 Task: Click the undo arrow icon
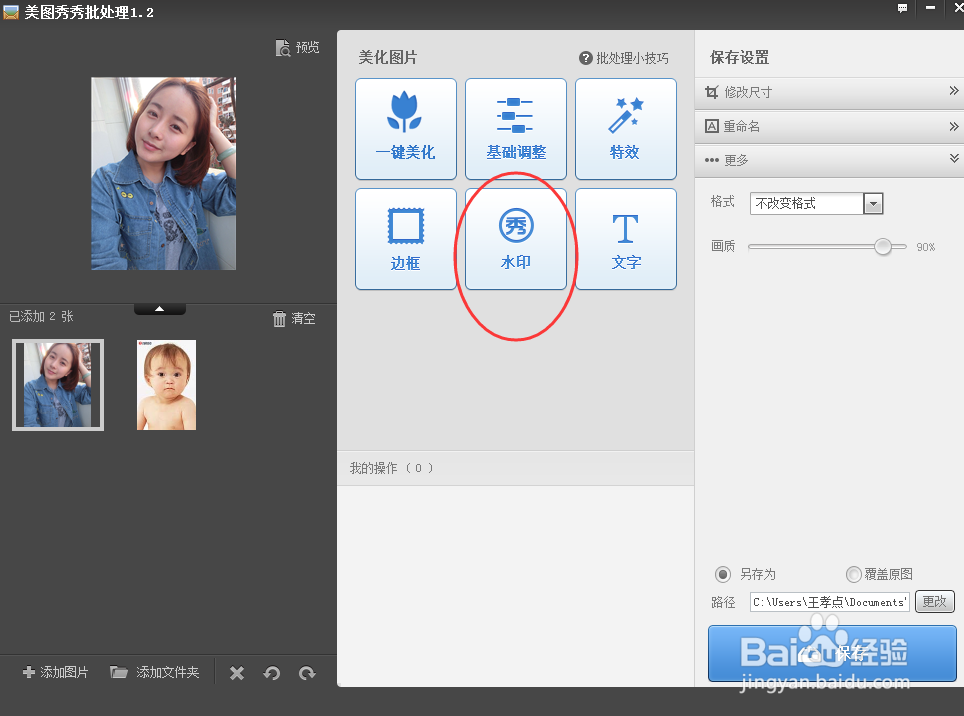point(271,673)
